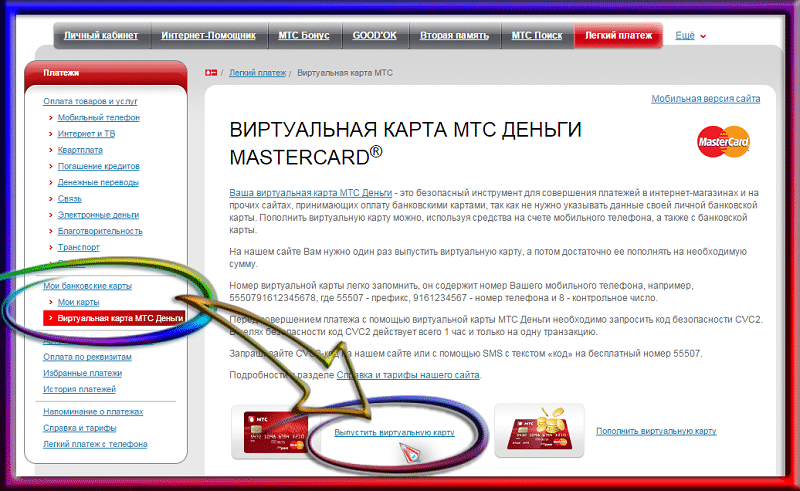Image resolution: width=800 pixels, height=491 pixels.
Task: Click the MasterCard logo
Action: click(723, 141)
